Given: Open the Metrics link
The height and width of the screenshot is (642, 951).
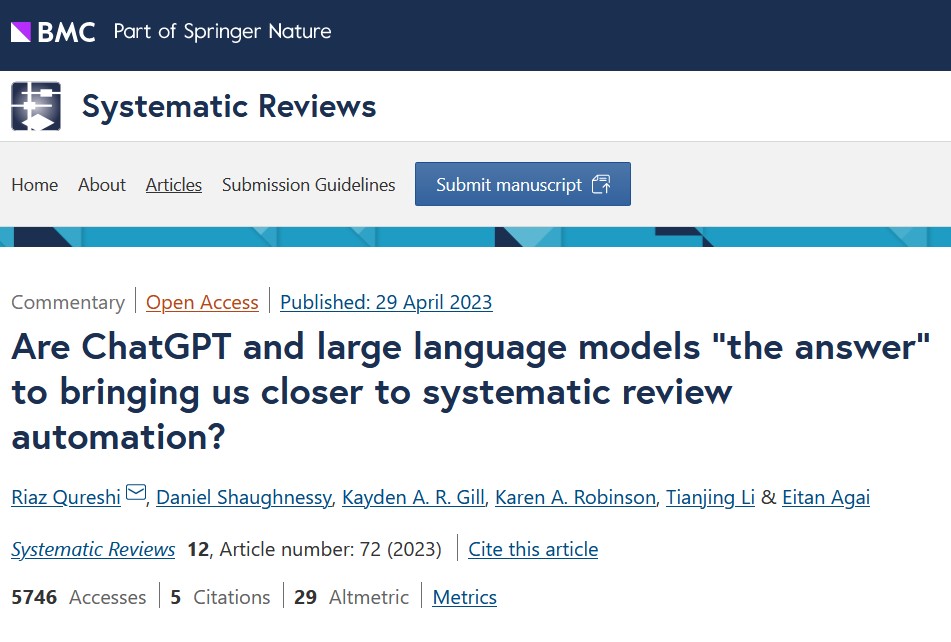Looking at the screenshot, I should [x=465, y=597].
